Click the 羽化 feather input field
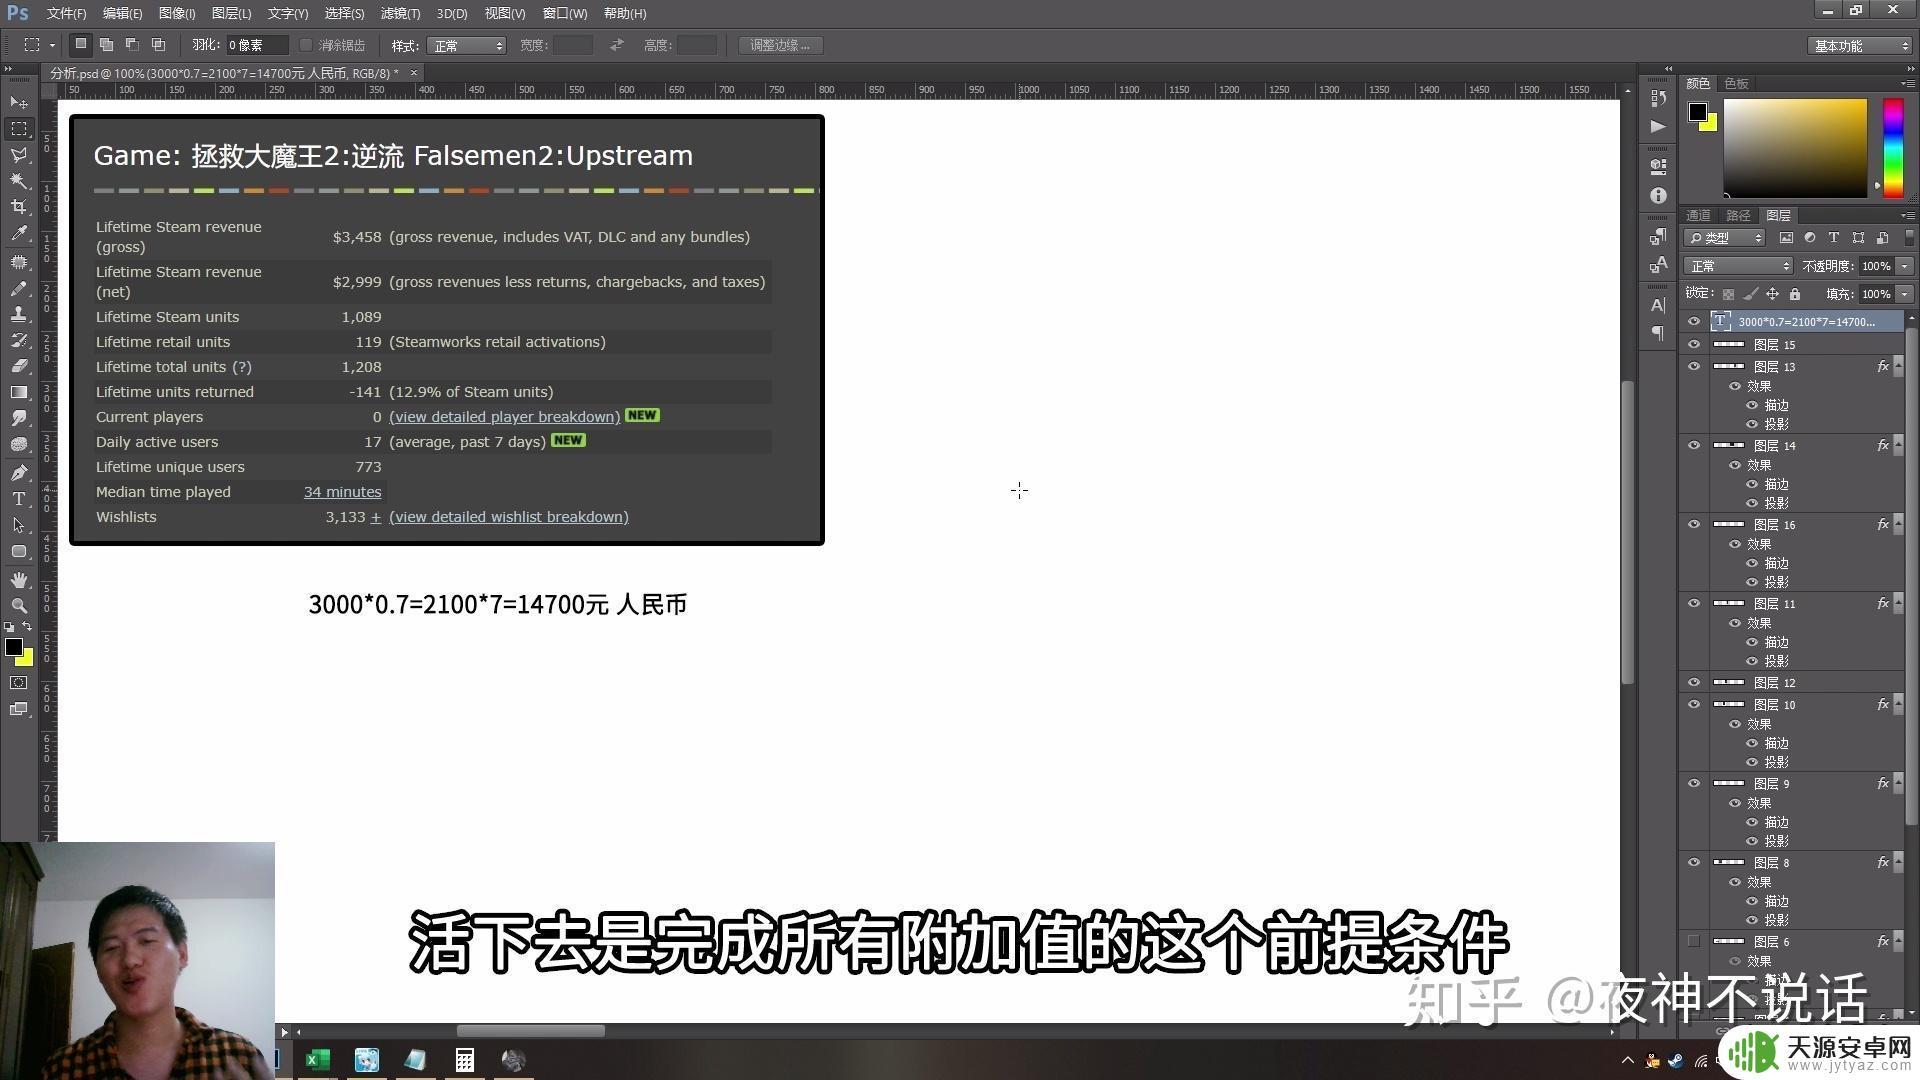The height and width of the screenshot is (1080, 1920). (x=256, y=46)
